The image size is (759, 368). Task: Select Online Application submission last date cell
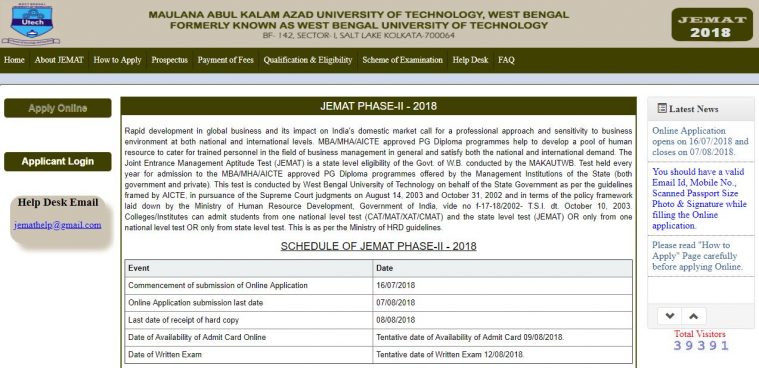click(249, 303)
